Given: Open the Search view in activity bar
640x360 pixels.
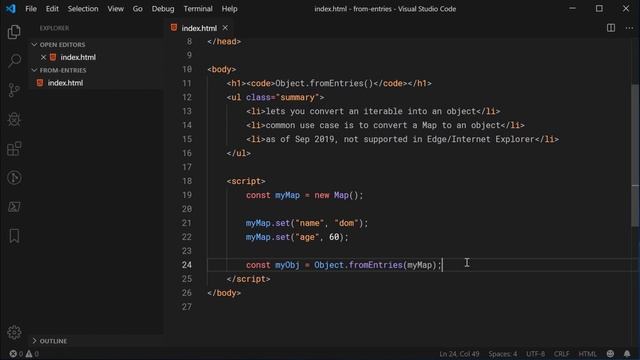Looking at the screenshot, I should [x=14, y=61].
